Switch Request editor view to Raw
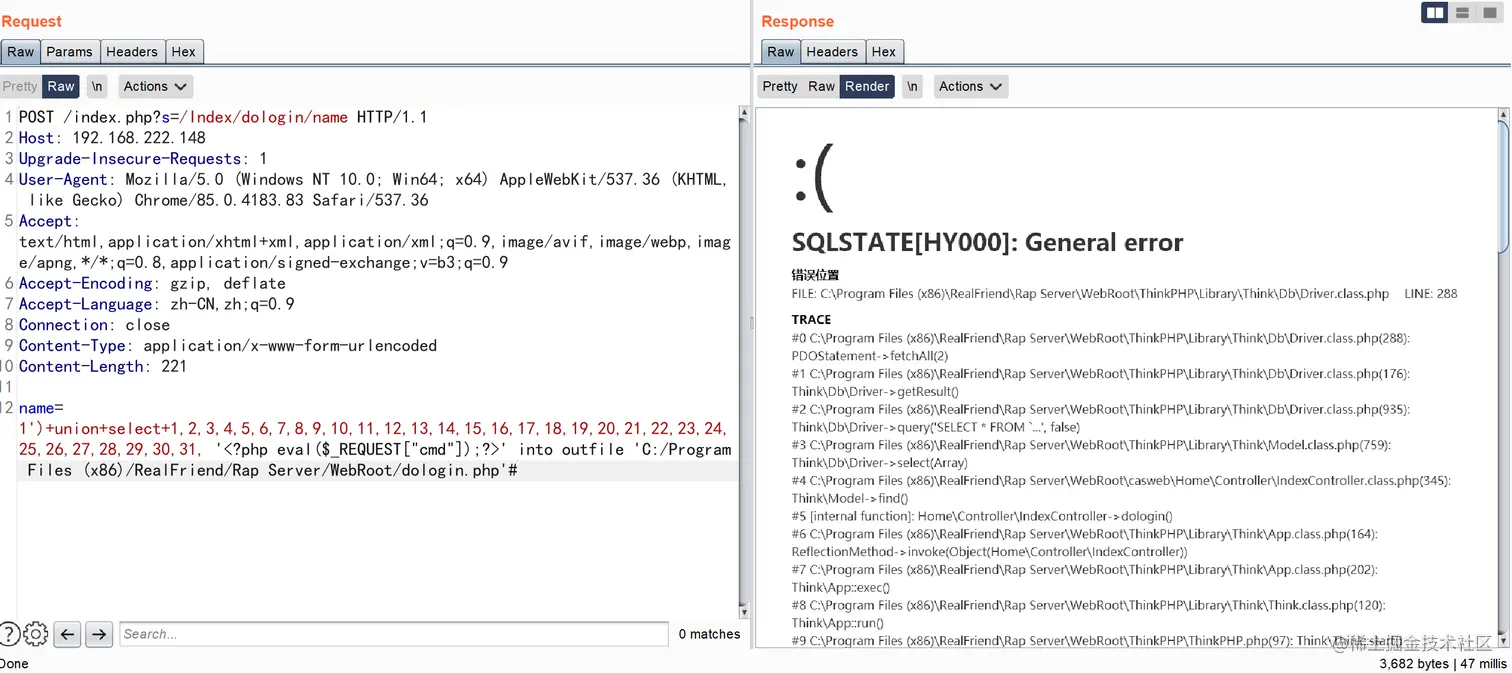The width and height of the screenshot is (1512, 673). tap(61, 87)
